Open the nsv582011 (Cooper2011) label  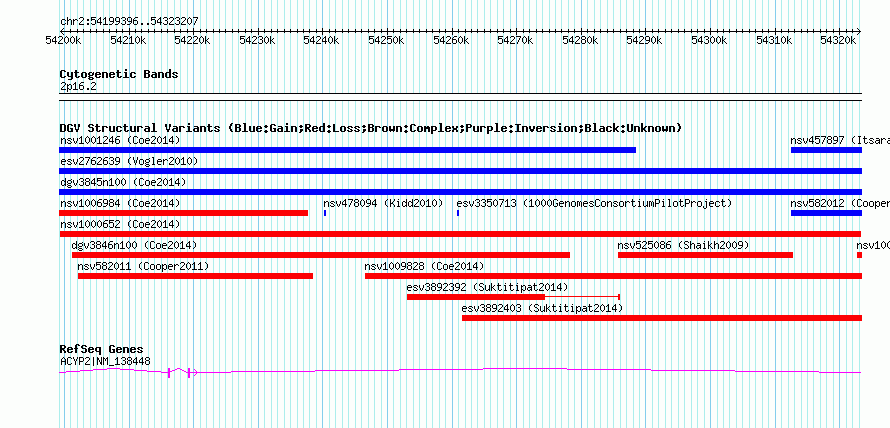[144, 266]
